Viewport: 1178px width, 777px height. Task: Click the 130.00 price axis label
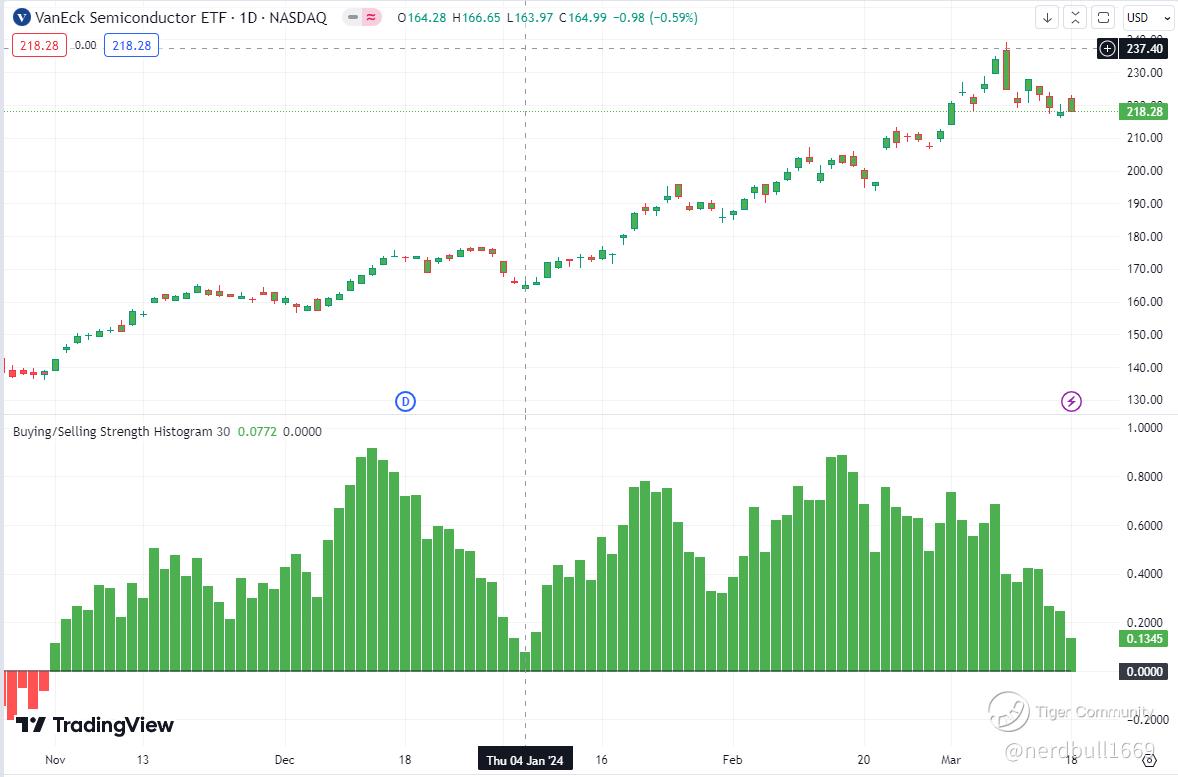coord(1144,400)
